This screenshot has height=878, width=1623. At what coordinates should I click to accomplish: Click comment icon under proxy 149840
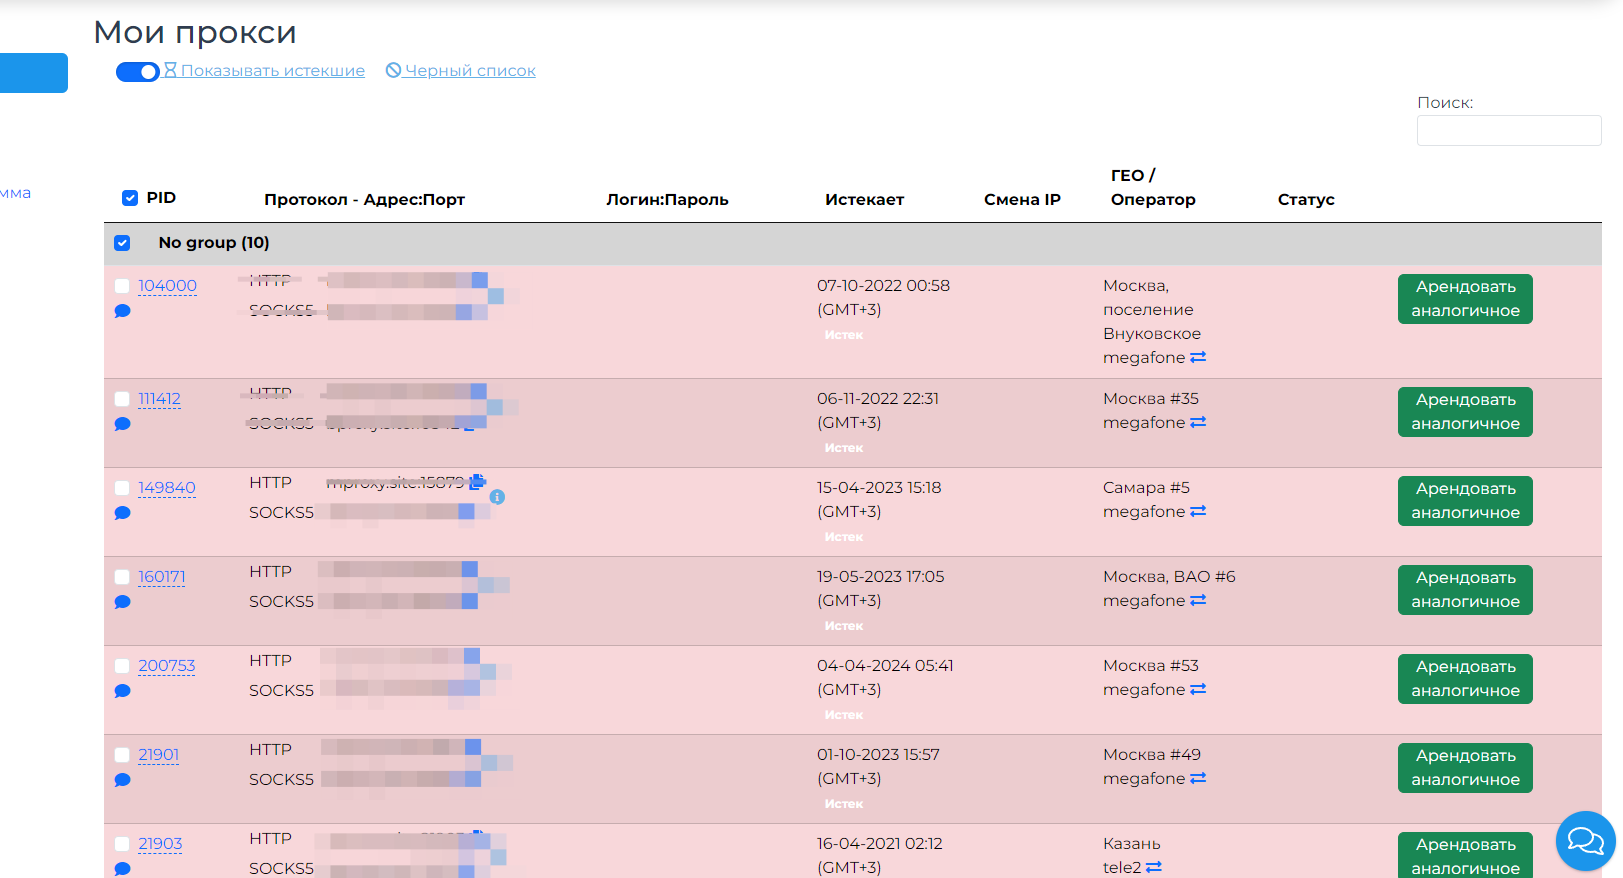point(123,513)
